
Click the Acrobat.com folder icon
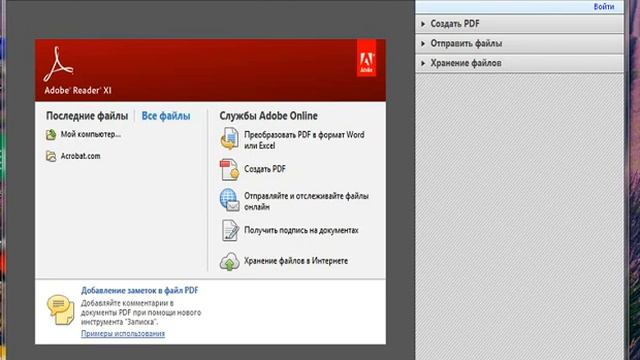(x=51, y=156)
